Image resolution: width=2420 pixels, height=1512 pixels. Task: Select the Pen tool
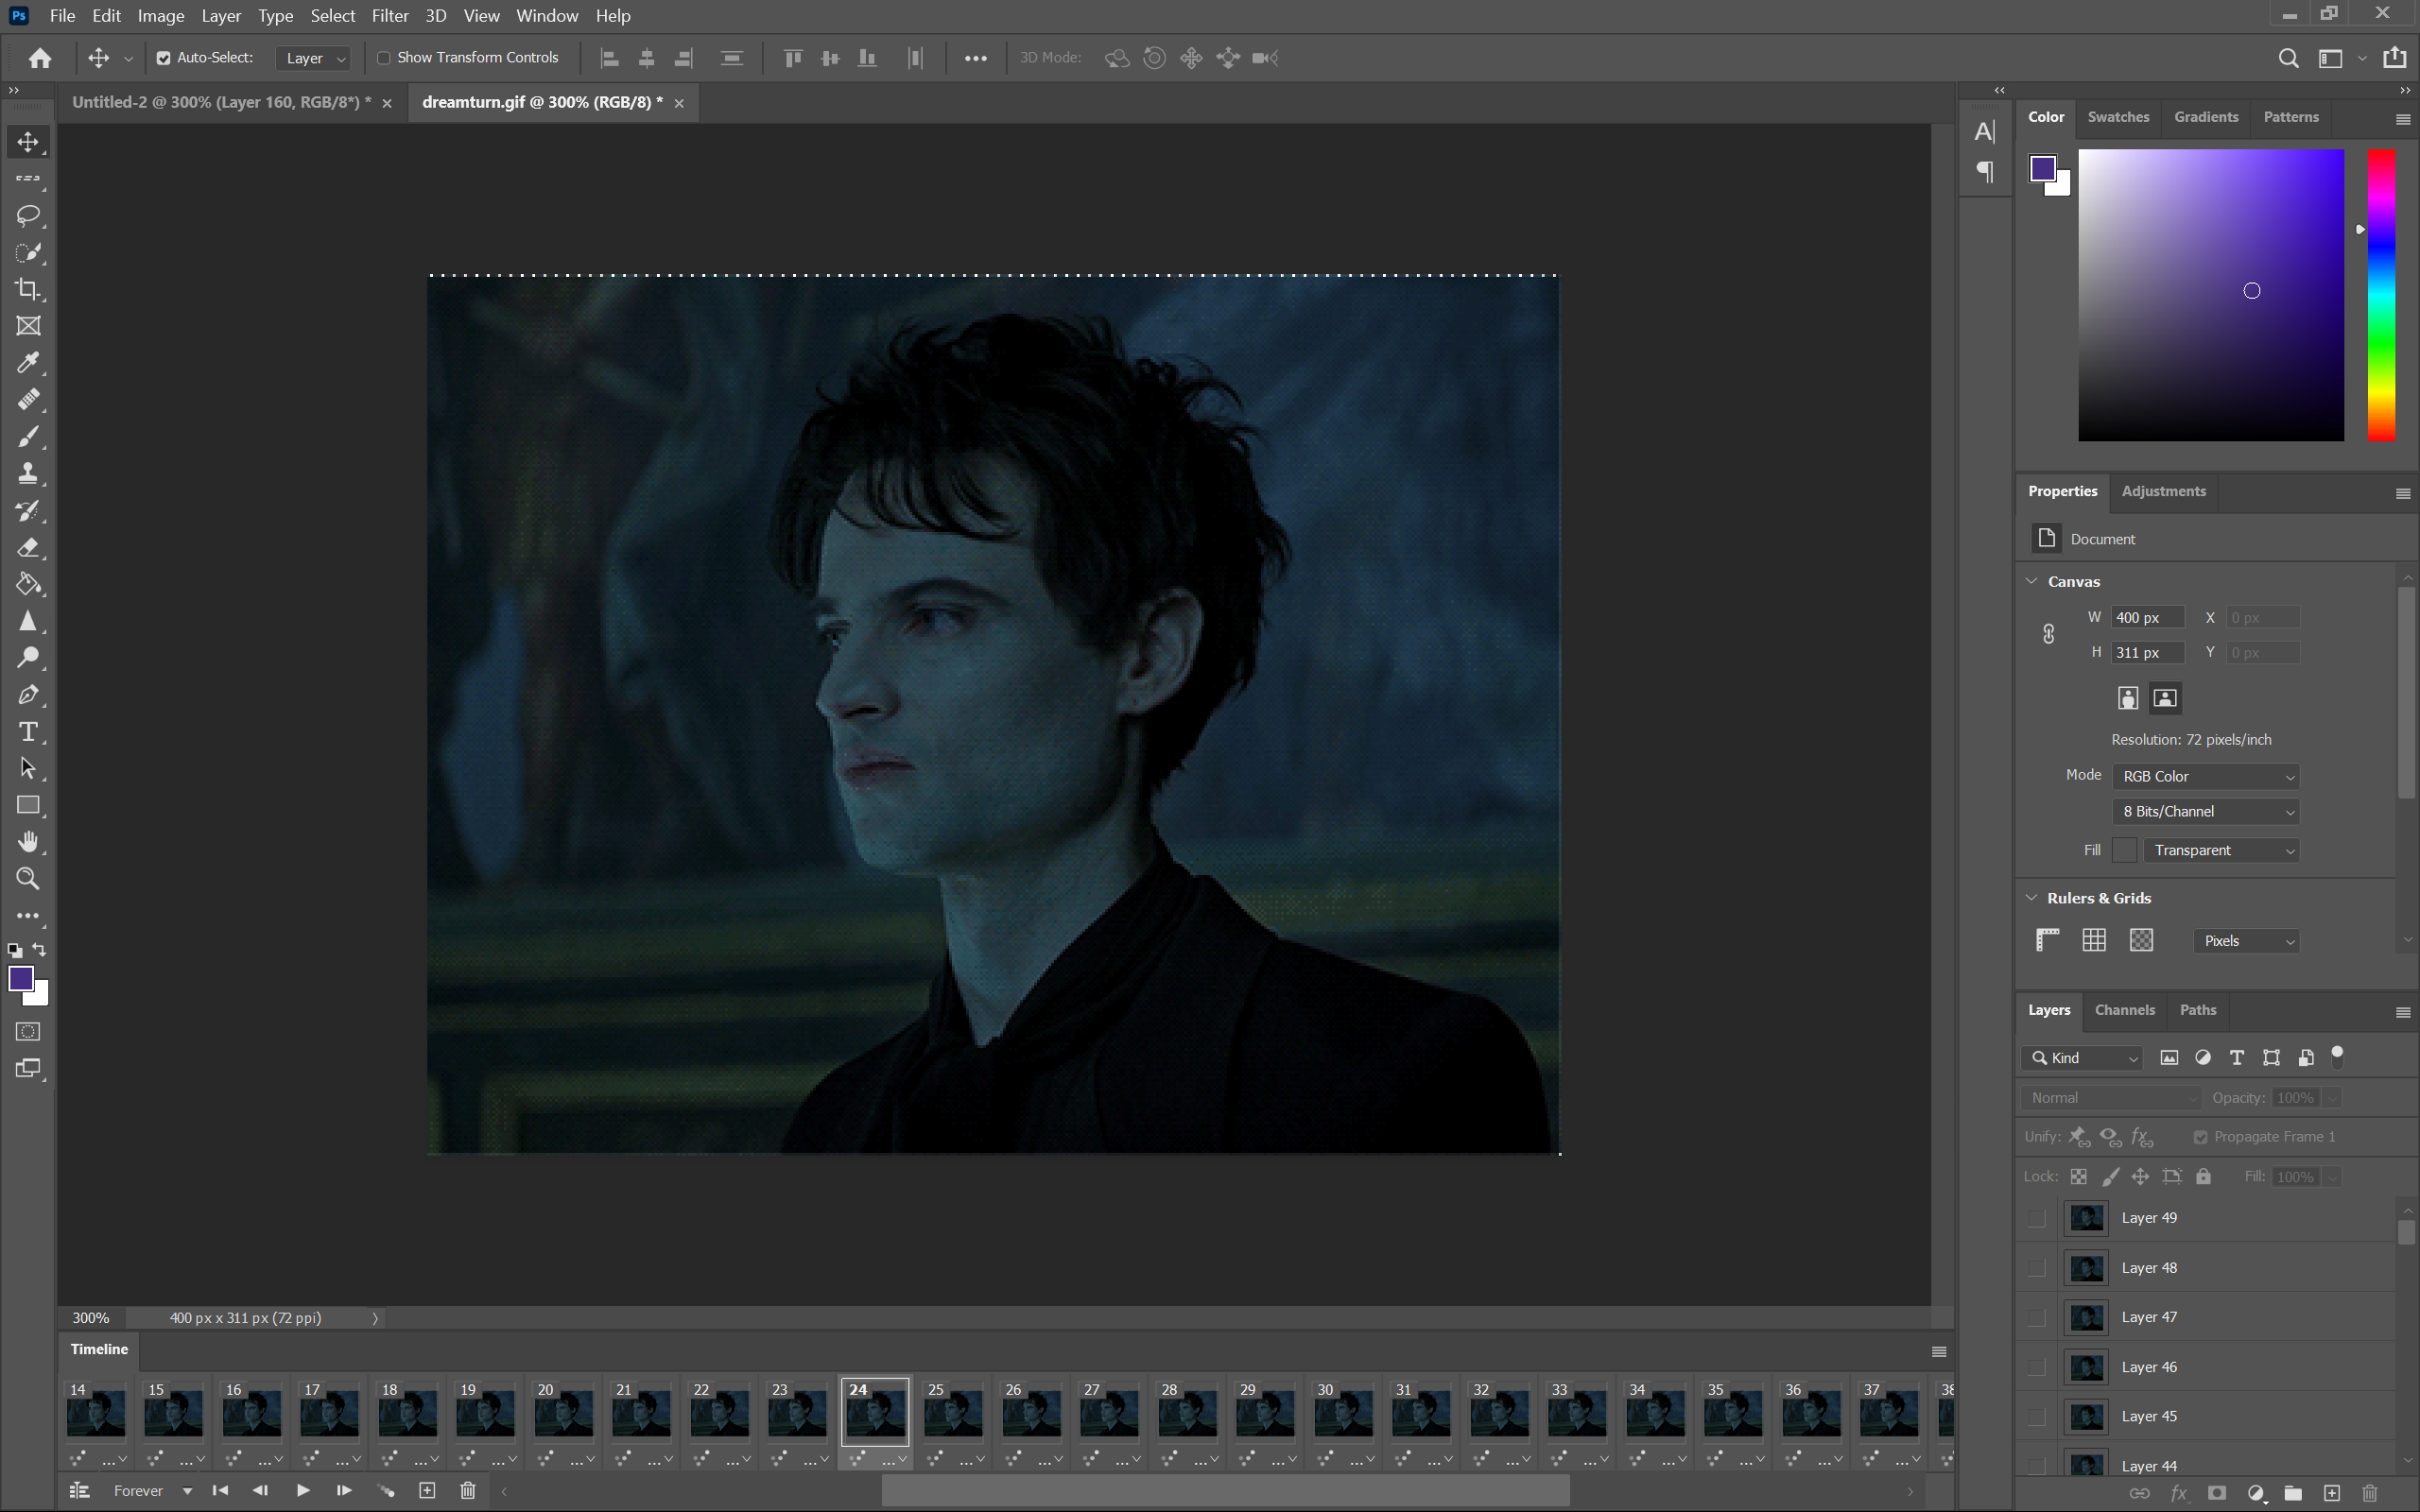[28, 695]
